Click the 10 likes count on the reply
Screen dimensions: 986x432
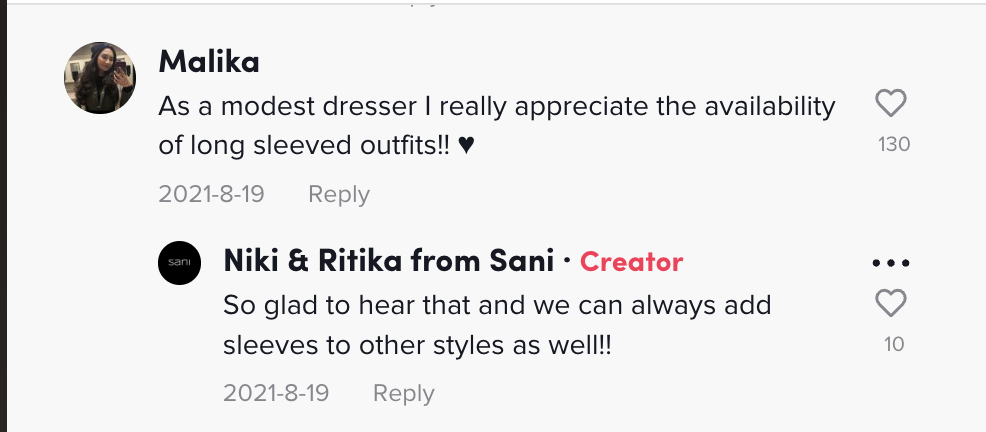pyautogui.click(x=894, y=344)
